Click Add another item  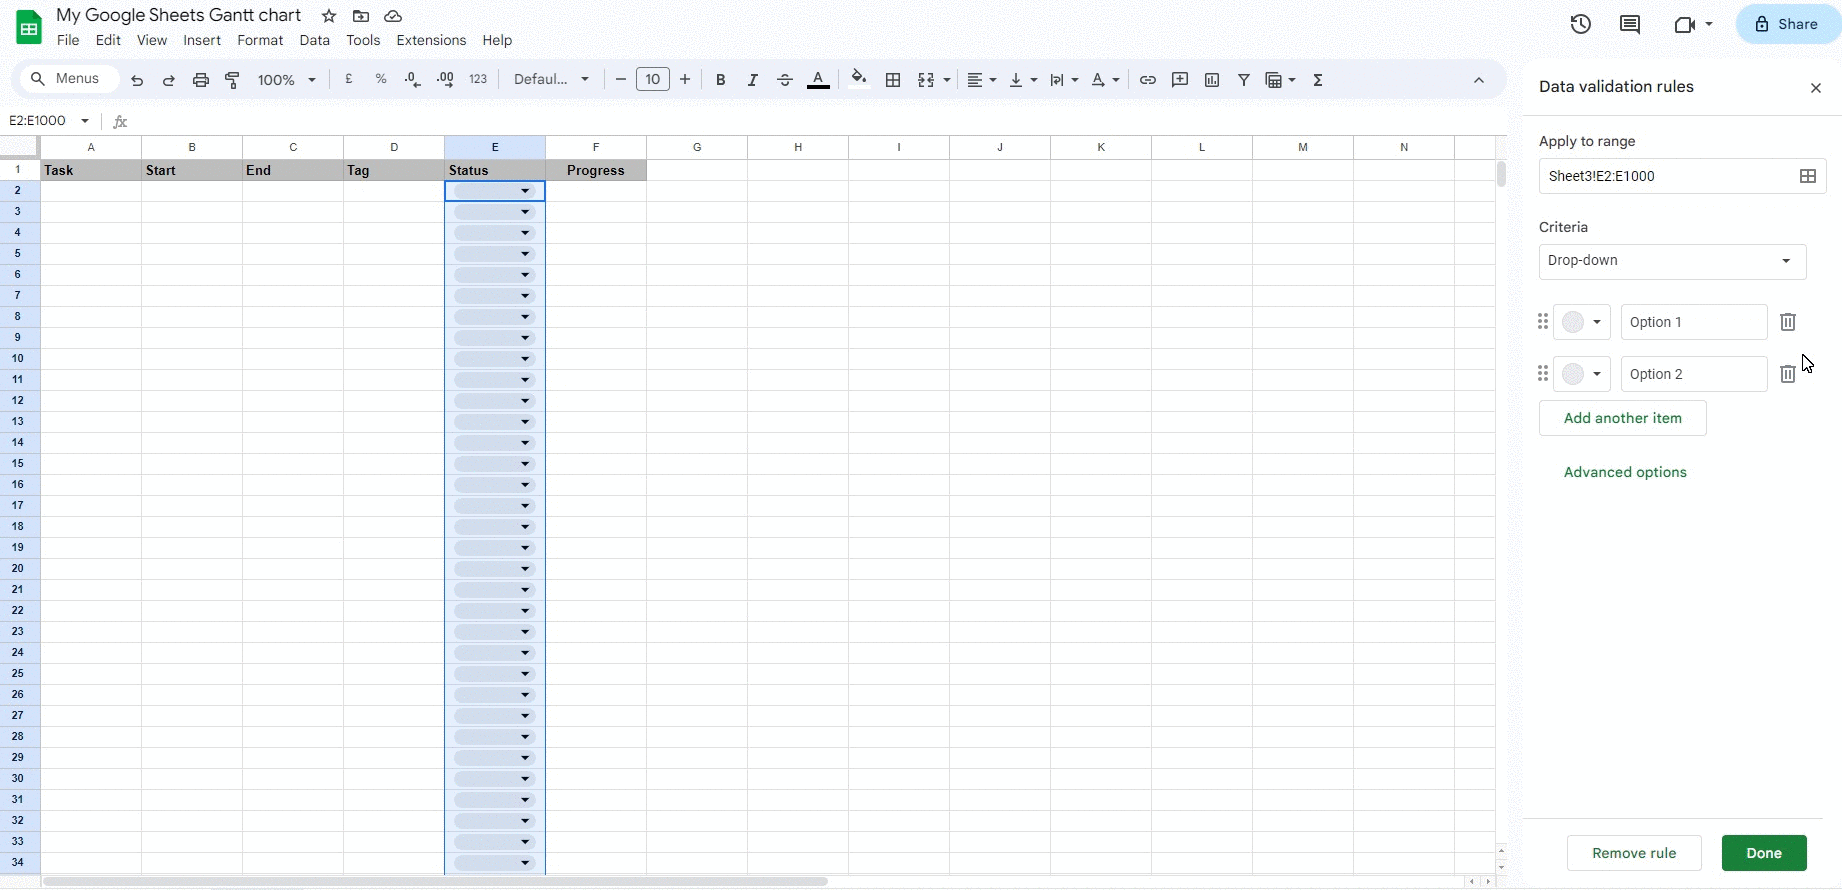(1623, 418)
